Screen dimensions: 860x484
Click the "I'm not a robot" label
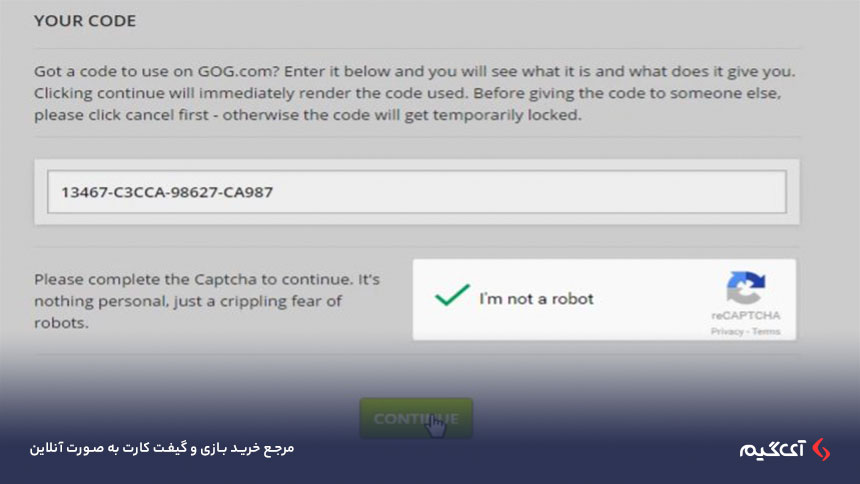coord(536,299)
